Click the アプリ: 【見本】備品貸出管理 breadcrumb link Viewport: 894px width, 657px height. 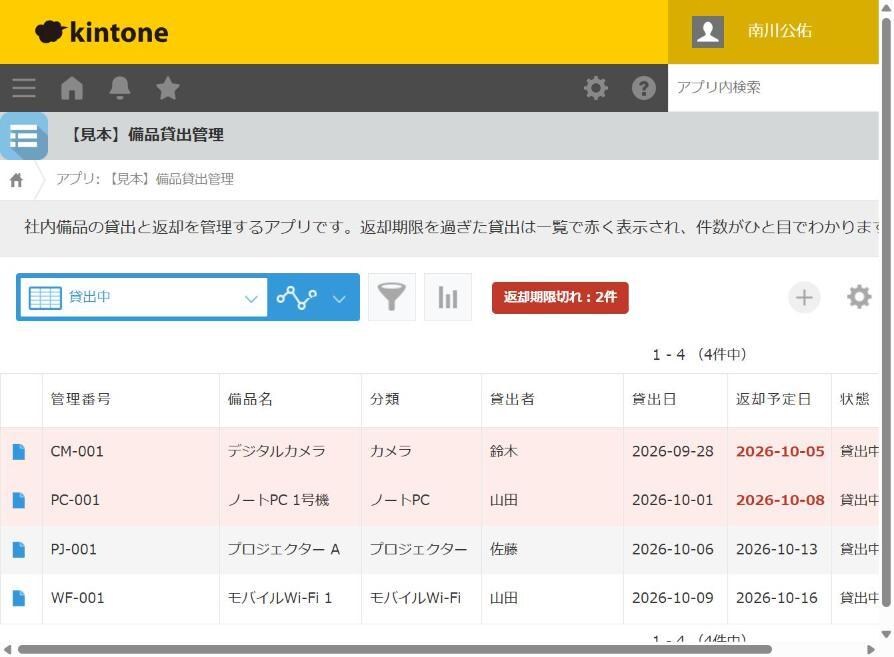145,179
